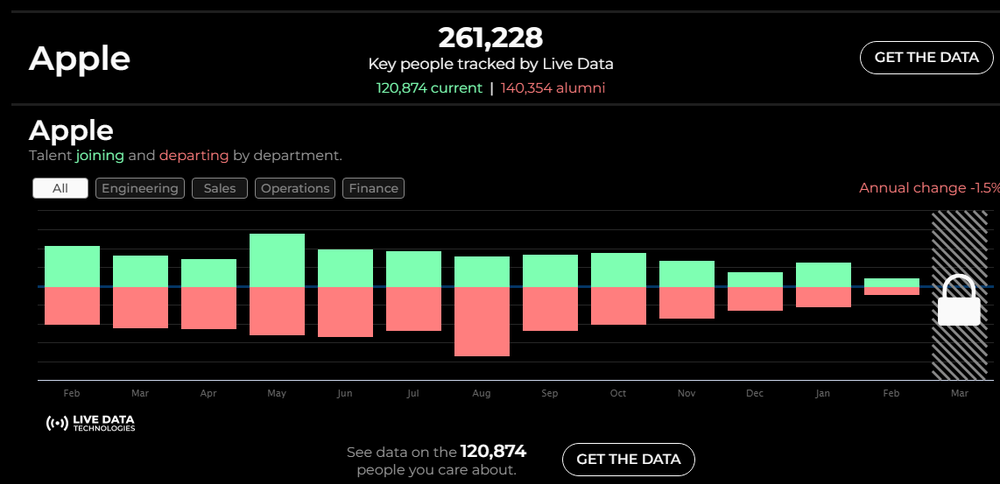Click the red departing bar for April

(x=209, y=308)
